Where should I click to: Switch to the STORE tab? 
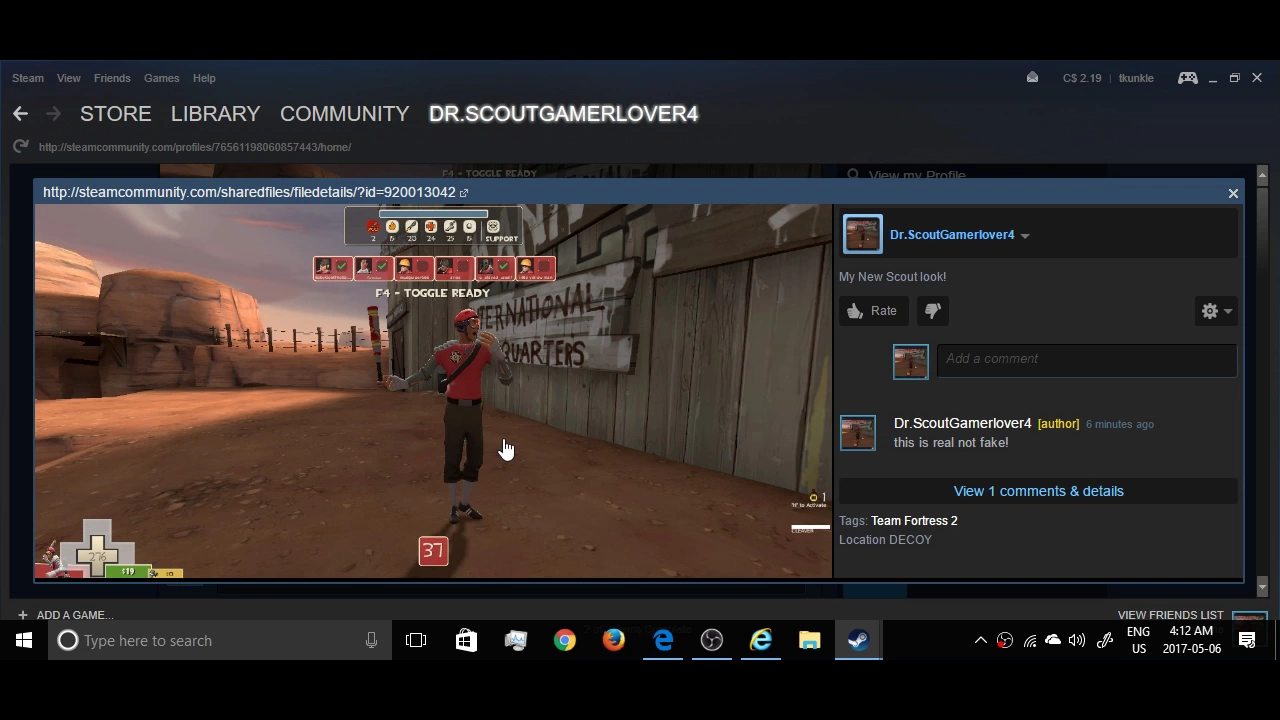pos(116,114)
